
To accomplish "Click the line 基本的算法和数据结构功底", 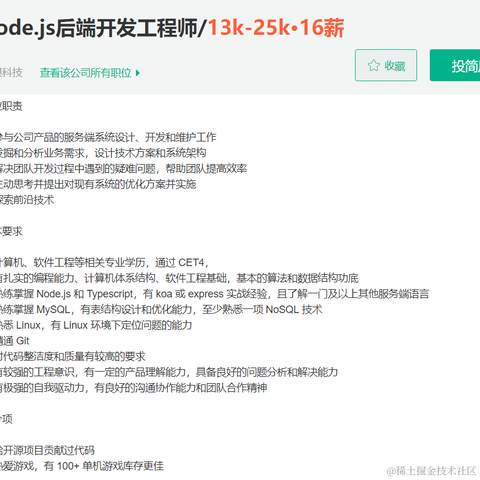I will point(179,278).
